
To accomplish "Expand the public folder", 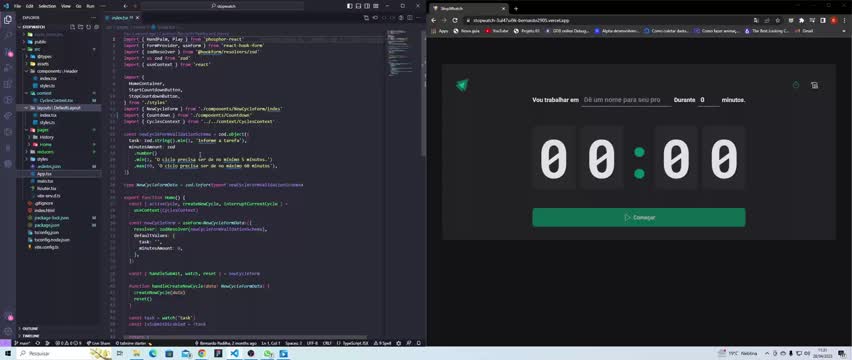I will [40, 41].
